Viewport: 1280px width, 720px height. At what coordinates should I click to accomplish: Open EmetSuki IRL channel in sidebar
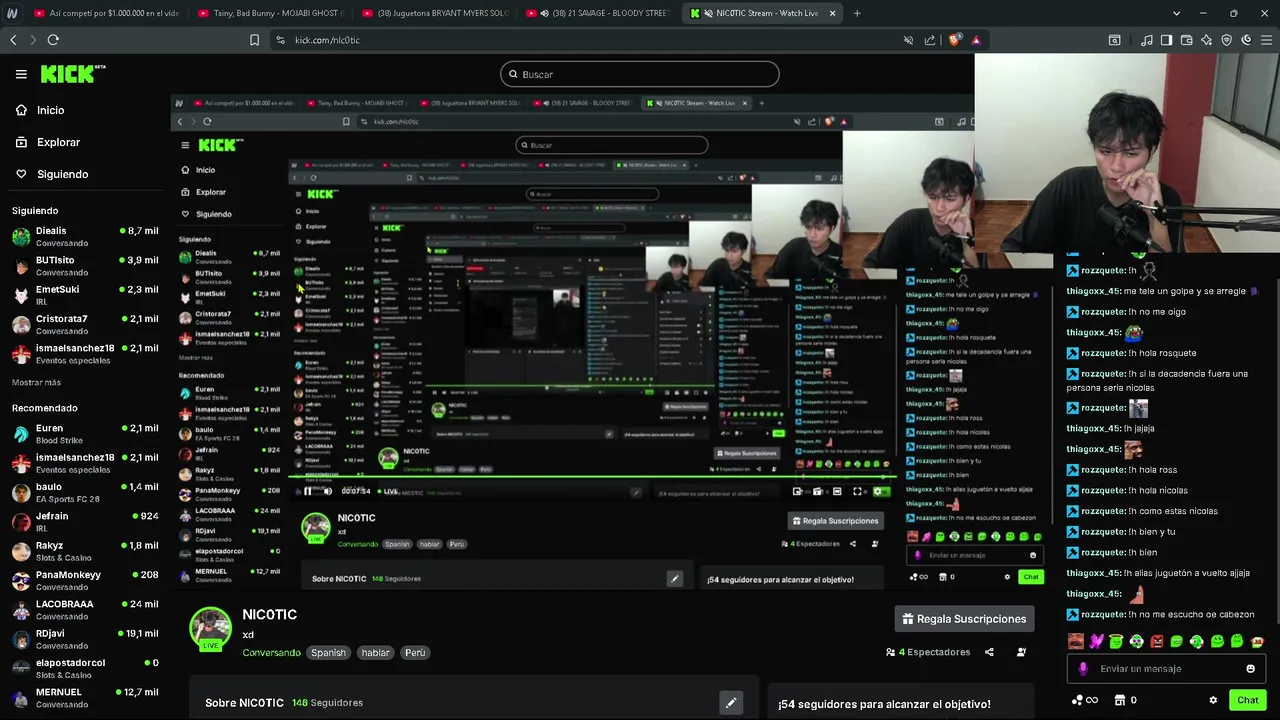click(x=85, y=295)
